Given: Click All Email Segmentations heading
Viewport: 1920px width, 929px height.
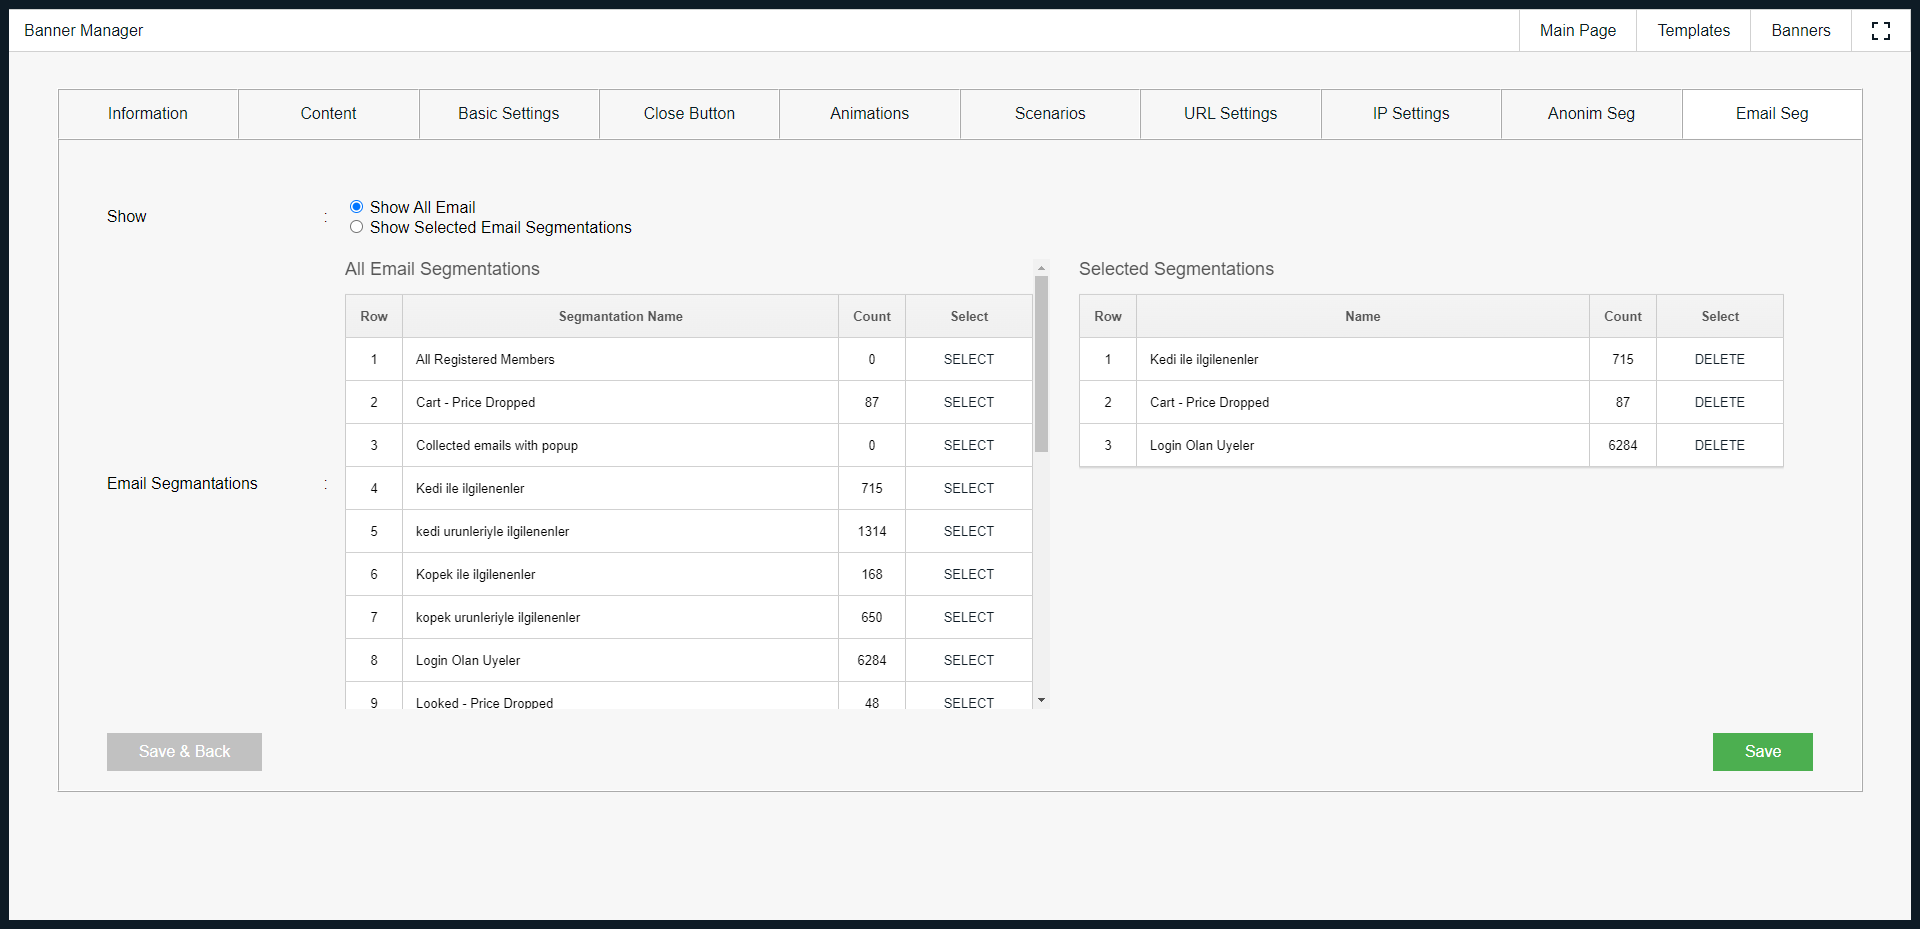Looking at the screenshot, I should 442,269.
